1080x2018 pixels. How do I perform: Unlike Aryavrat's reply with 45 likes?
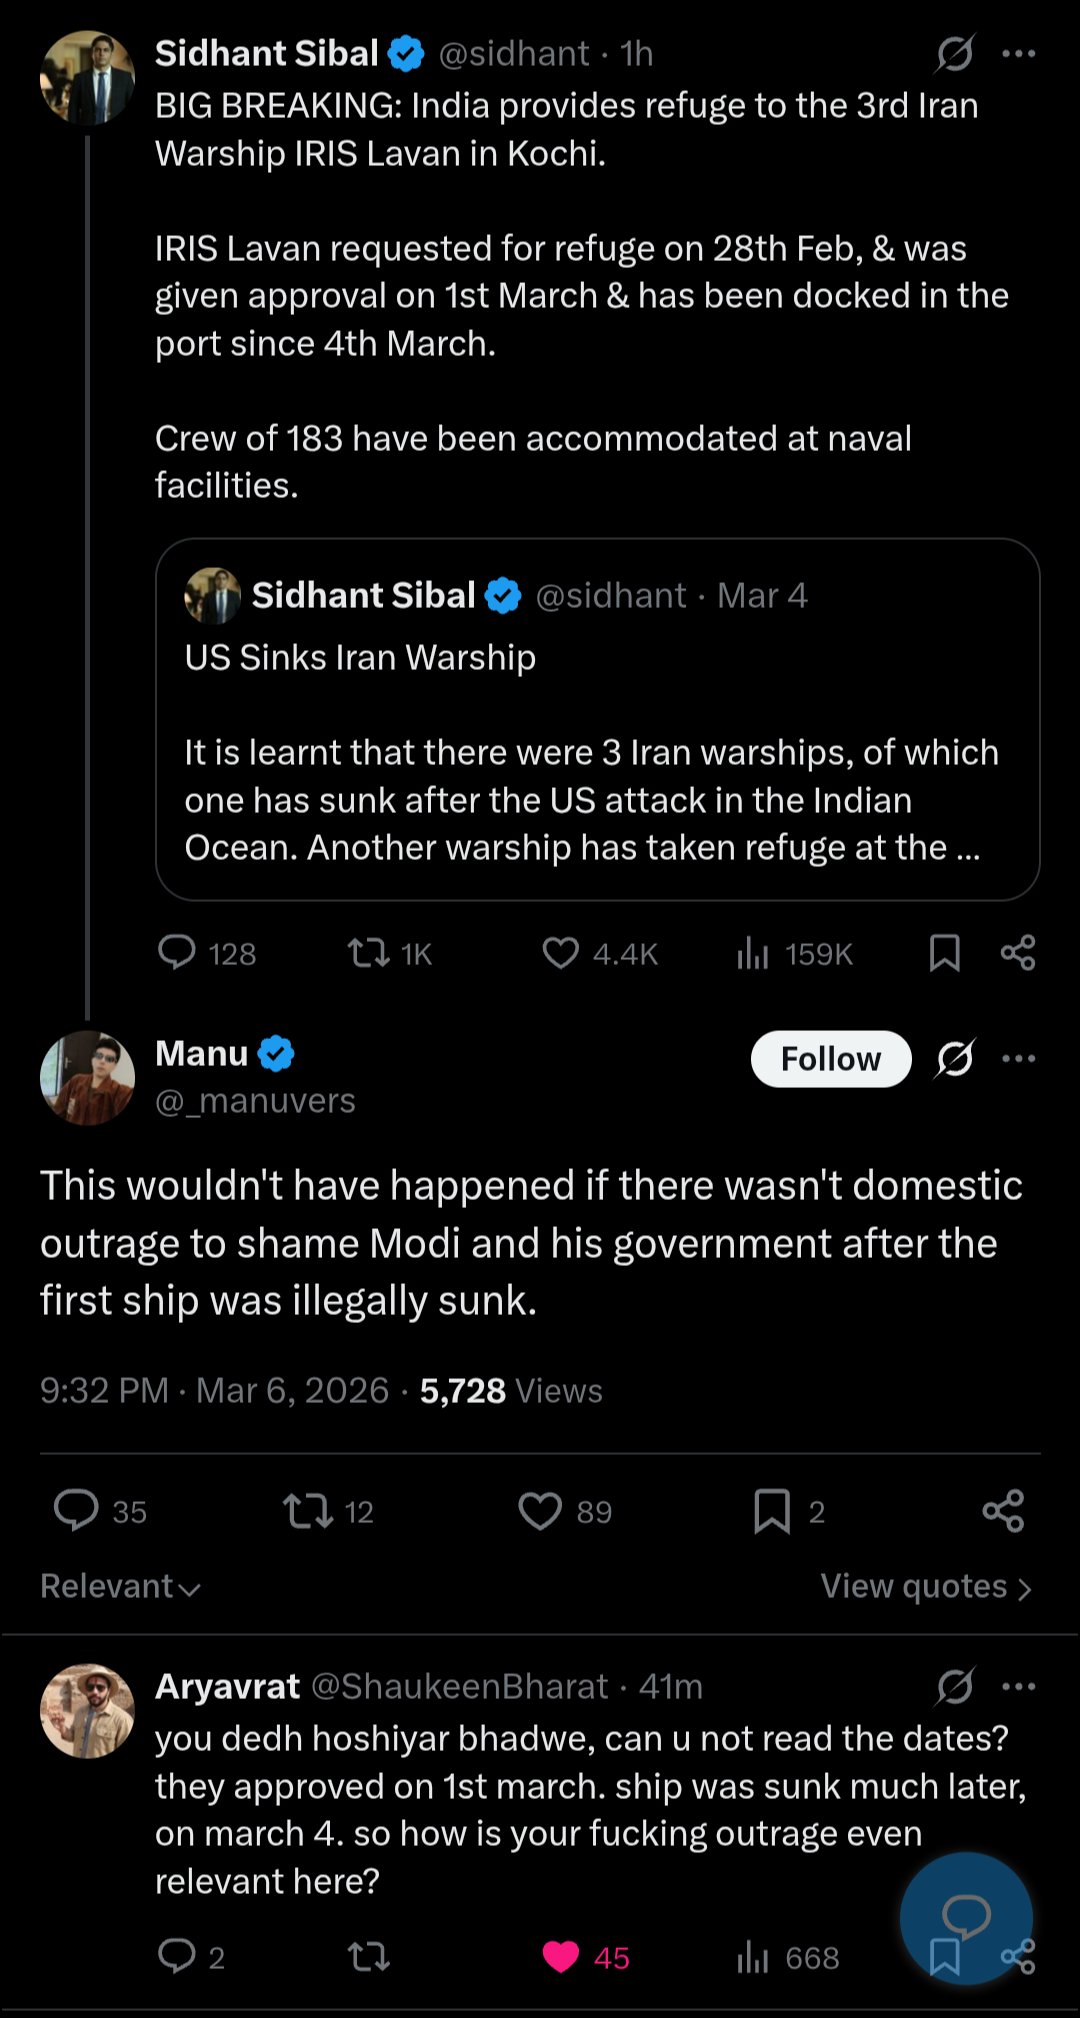(560, 1957)
